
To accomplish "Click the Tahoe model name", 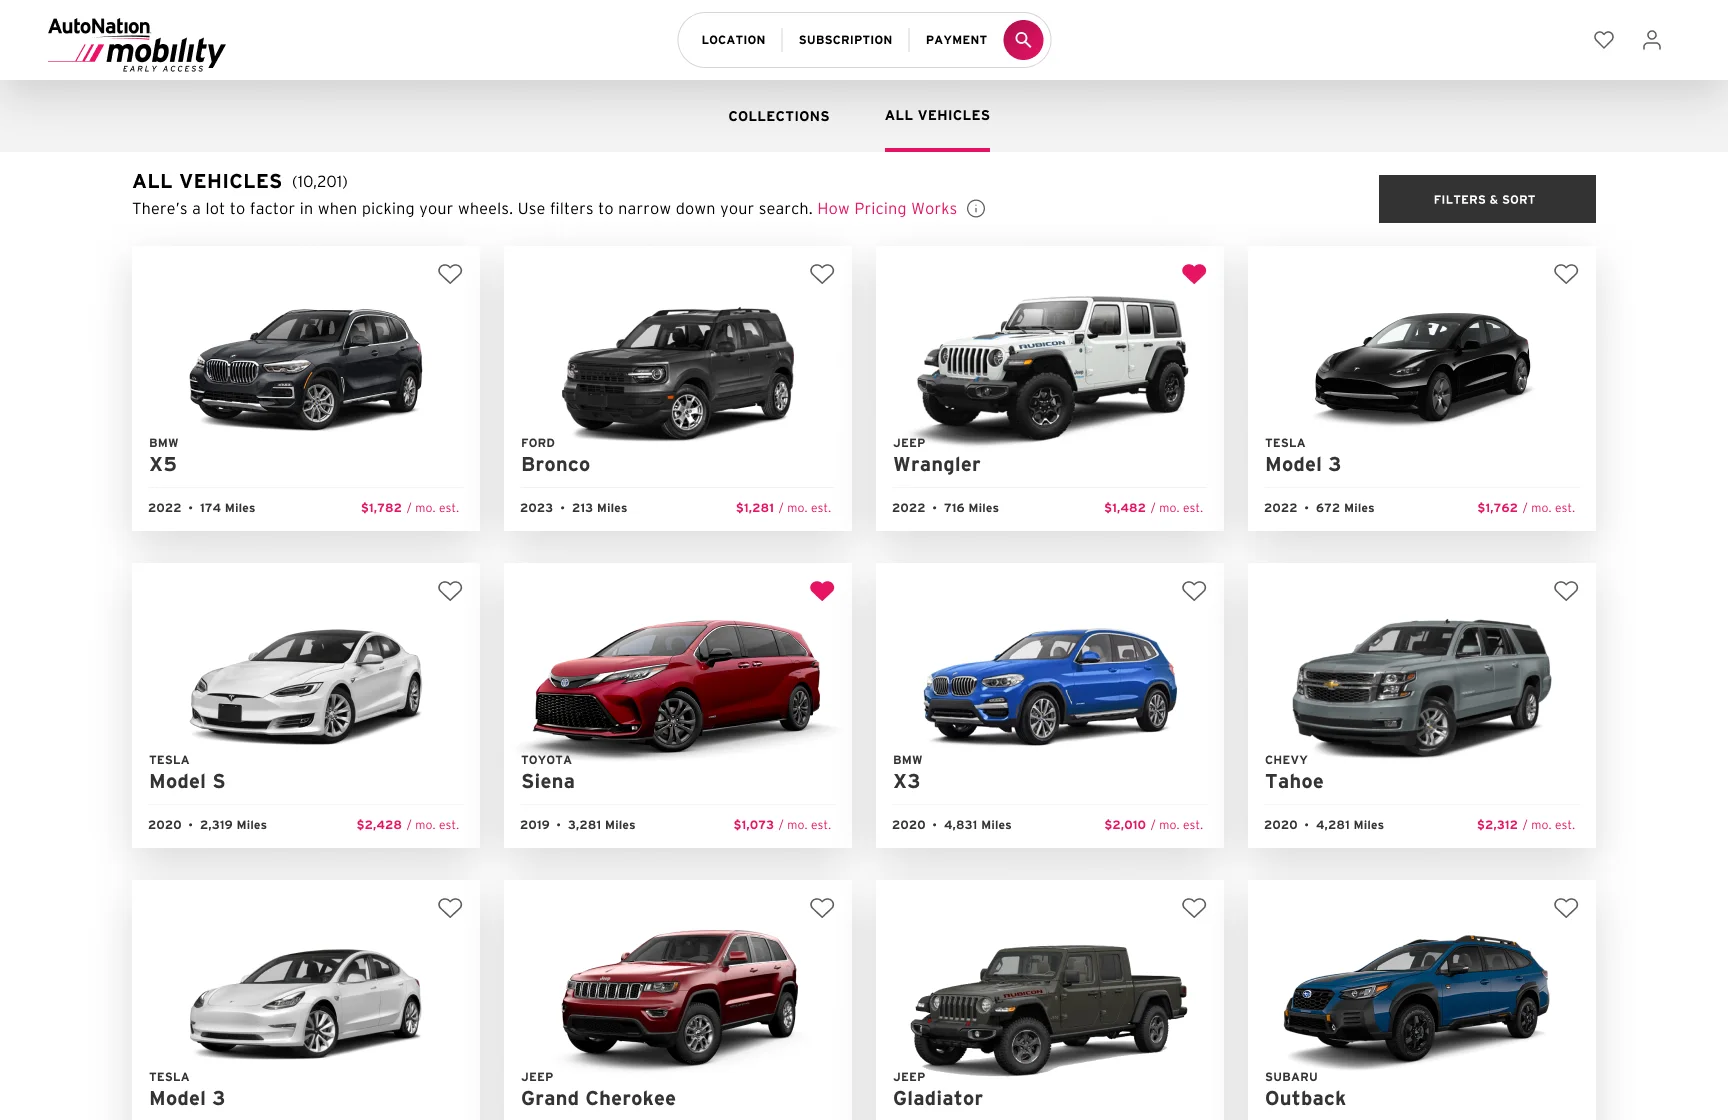I will point(1294,782).
